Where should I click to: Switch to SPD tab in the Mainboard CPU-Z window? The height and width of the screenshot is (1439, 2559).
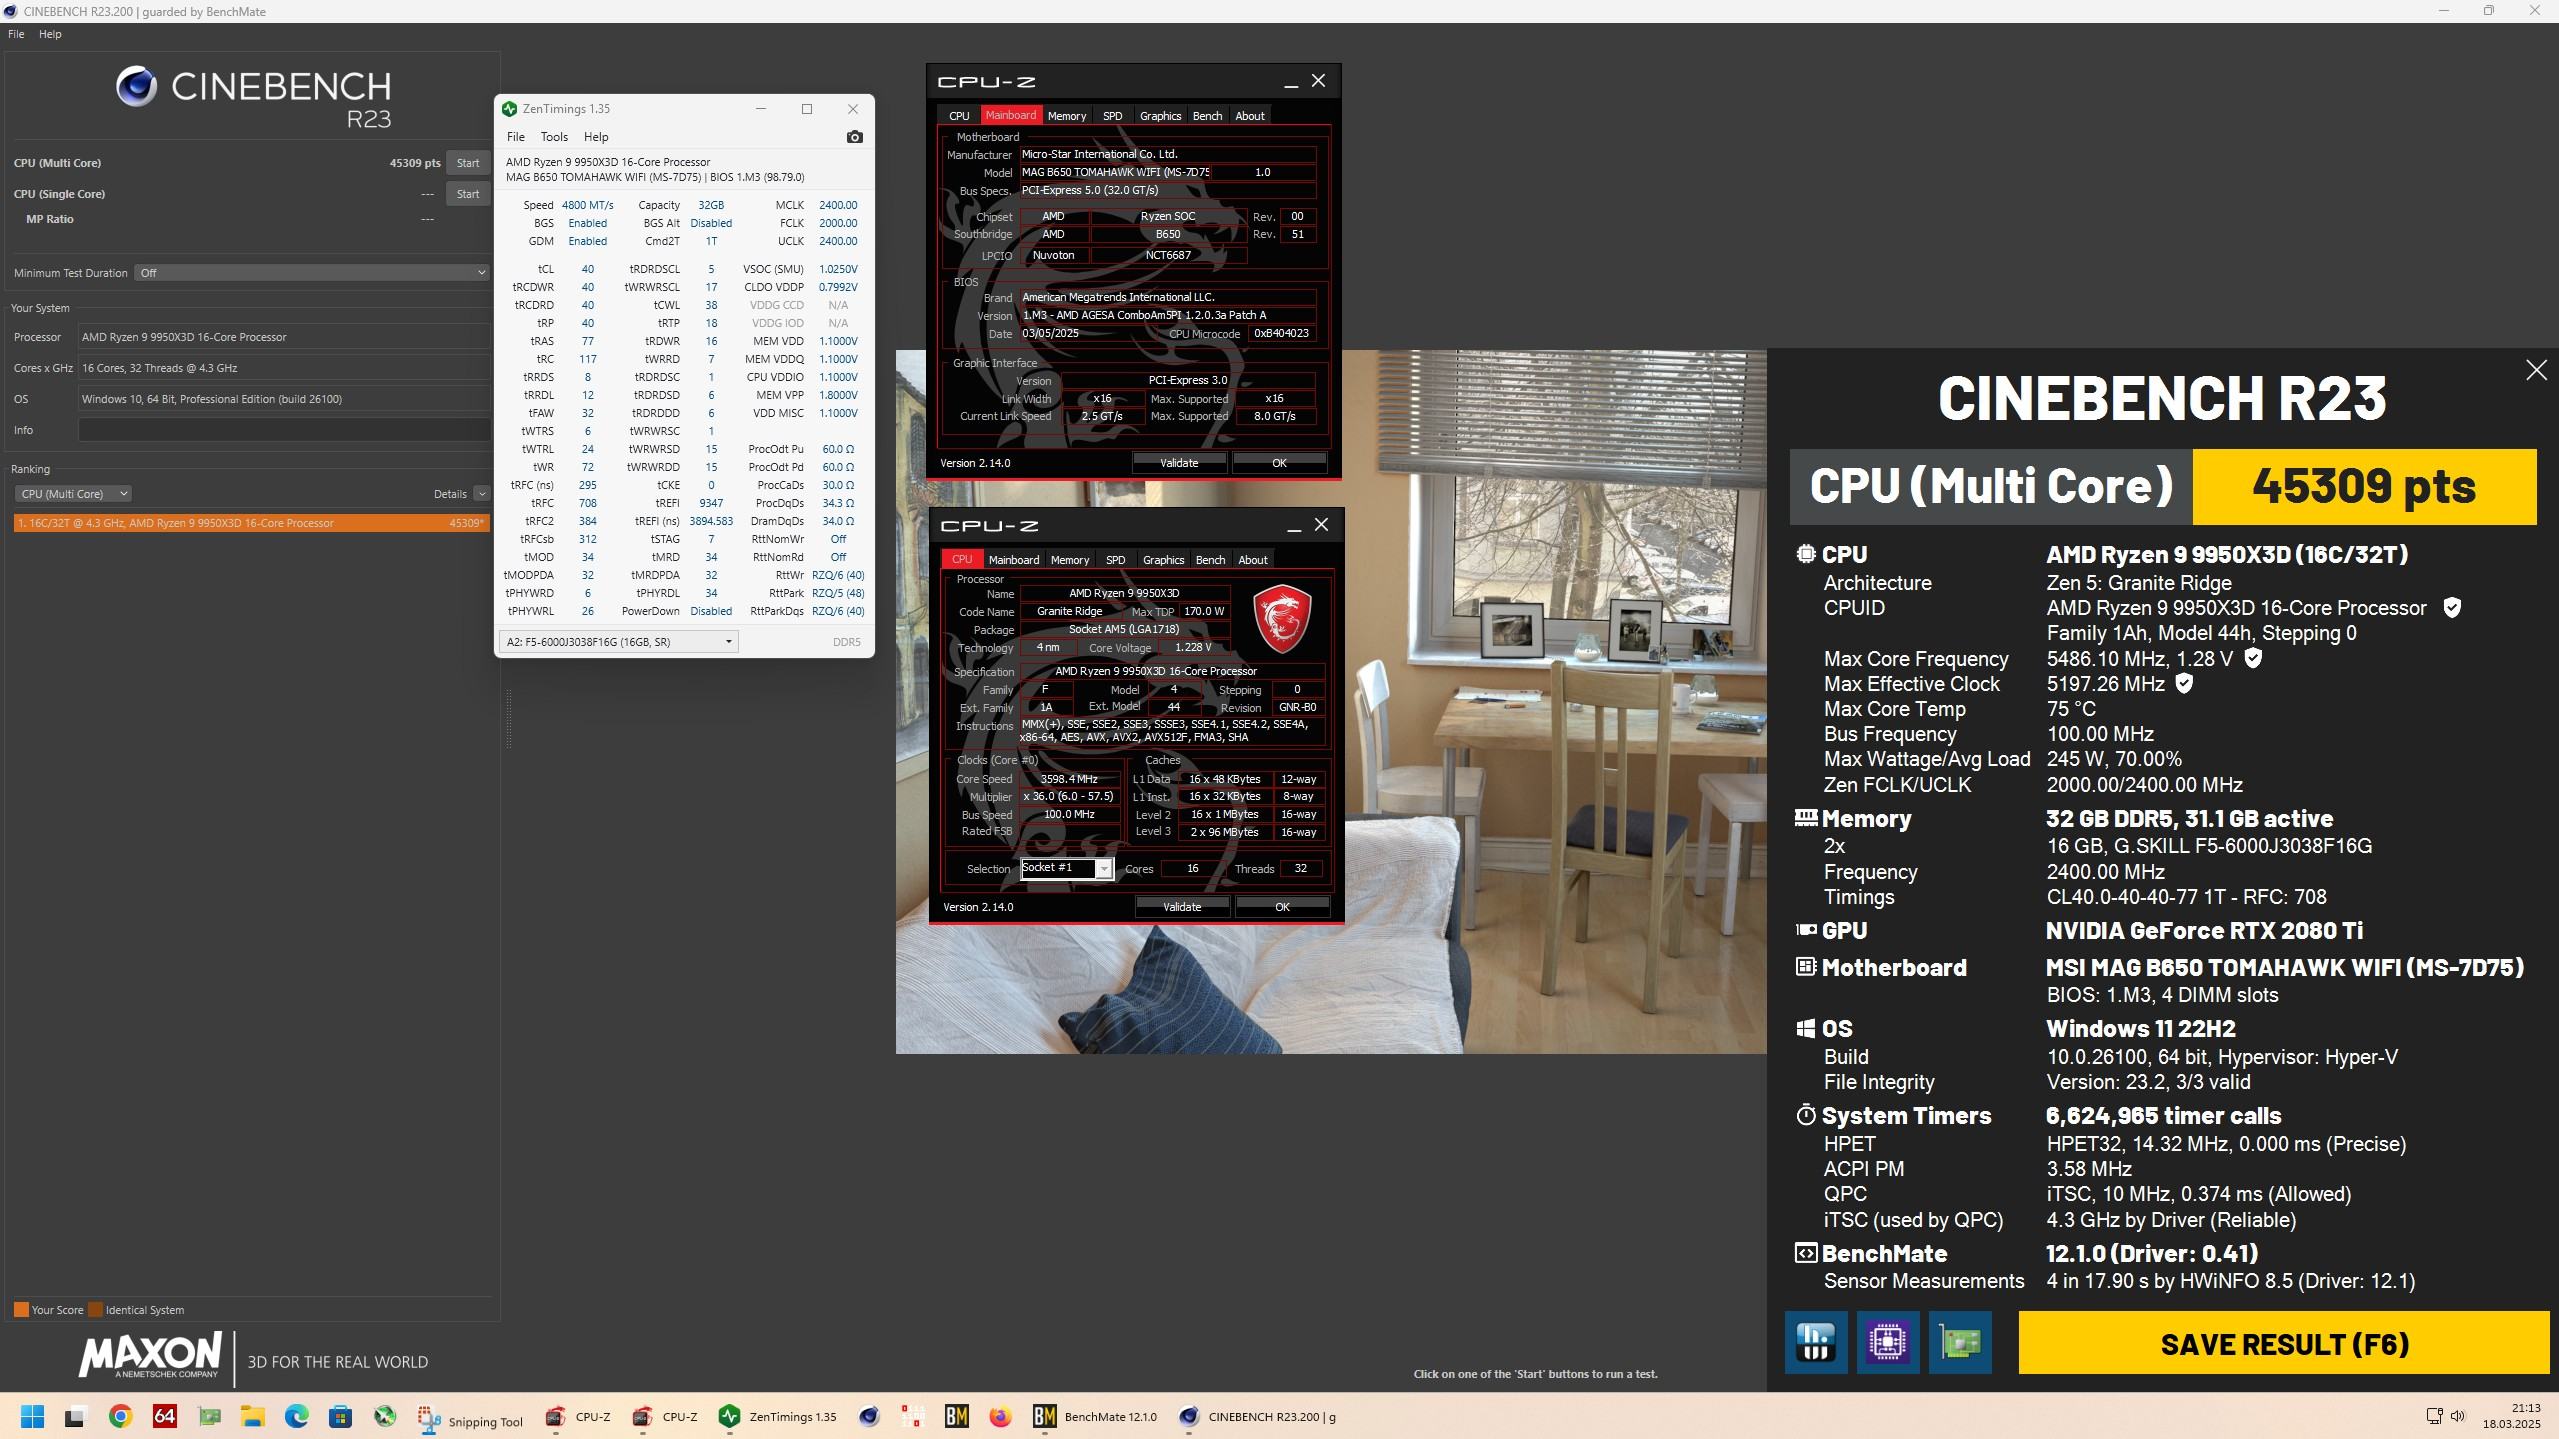(1112, 116)
